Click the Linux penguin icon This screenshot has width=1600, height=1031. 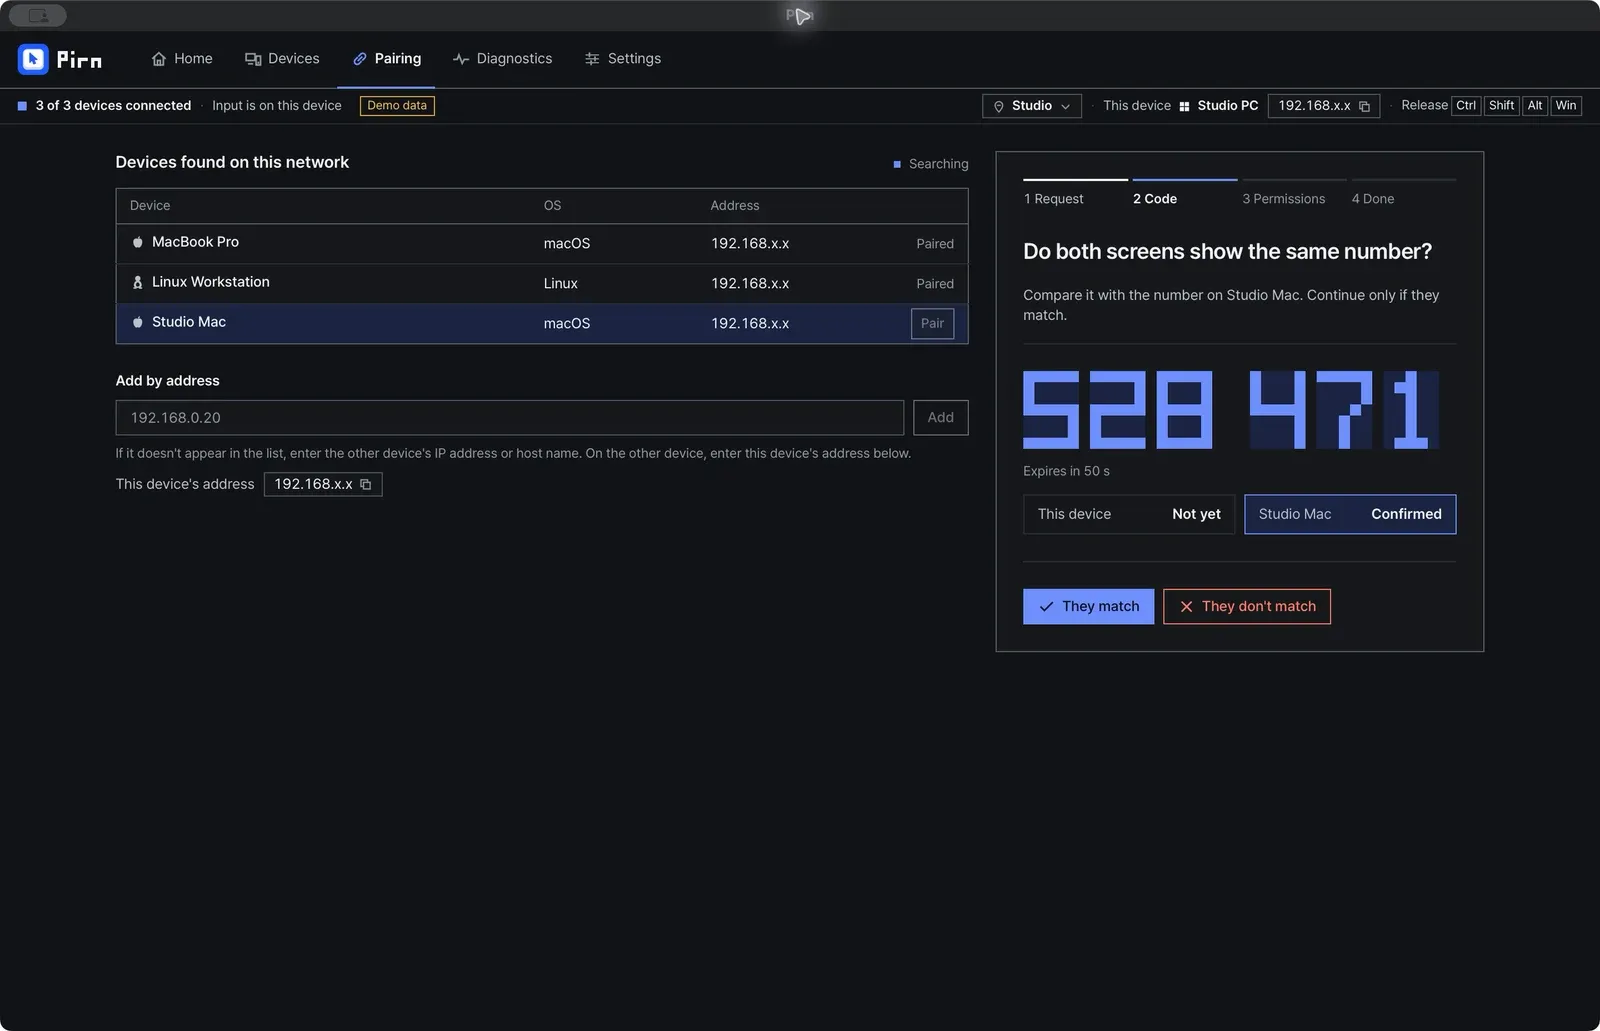(x=138, y=283)
